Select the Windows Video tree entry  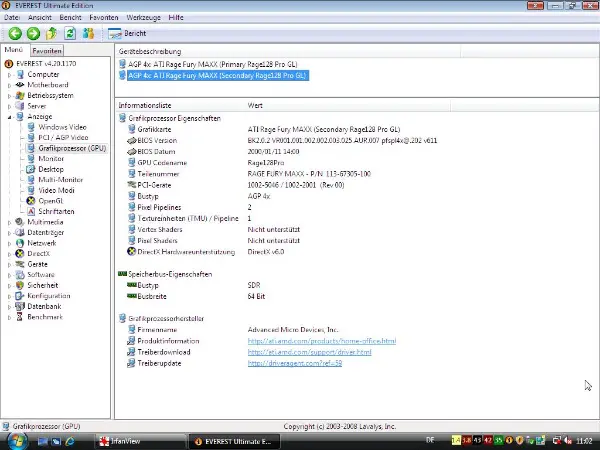click(x=62, y=127)
